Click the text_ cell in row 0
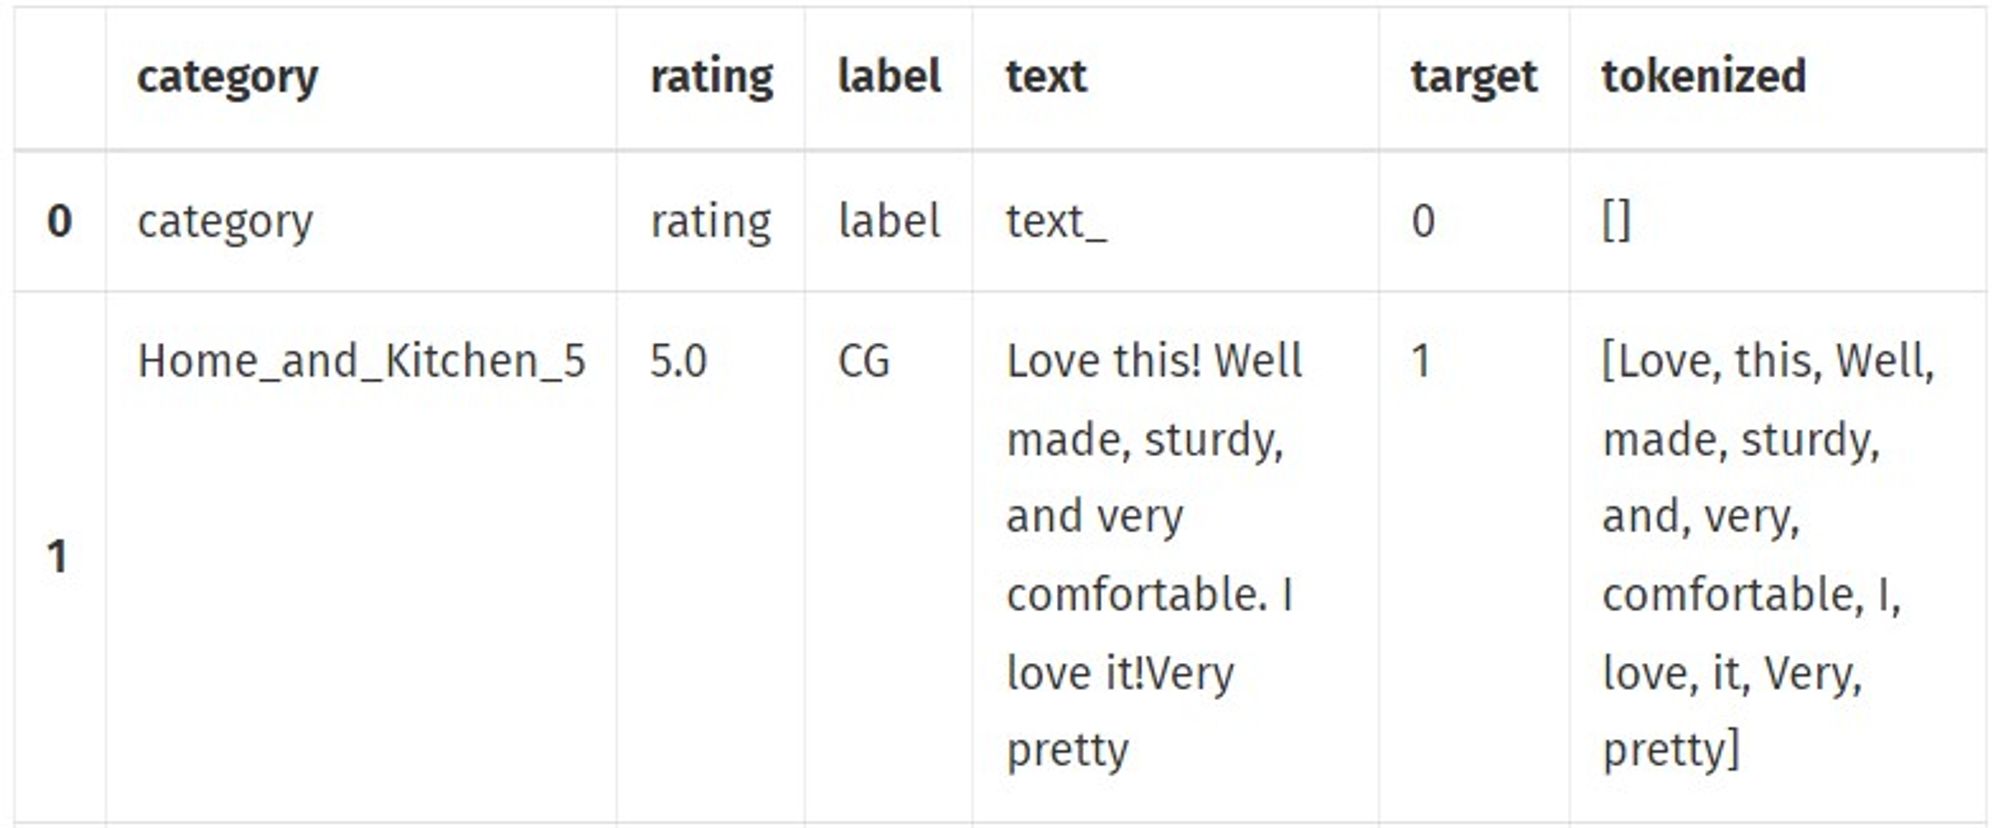Screen dimensions: 2000x828 [x=1056, y=222]
